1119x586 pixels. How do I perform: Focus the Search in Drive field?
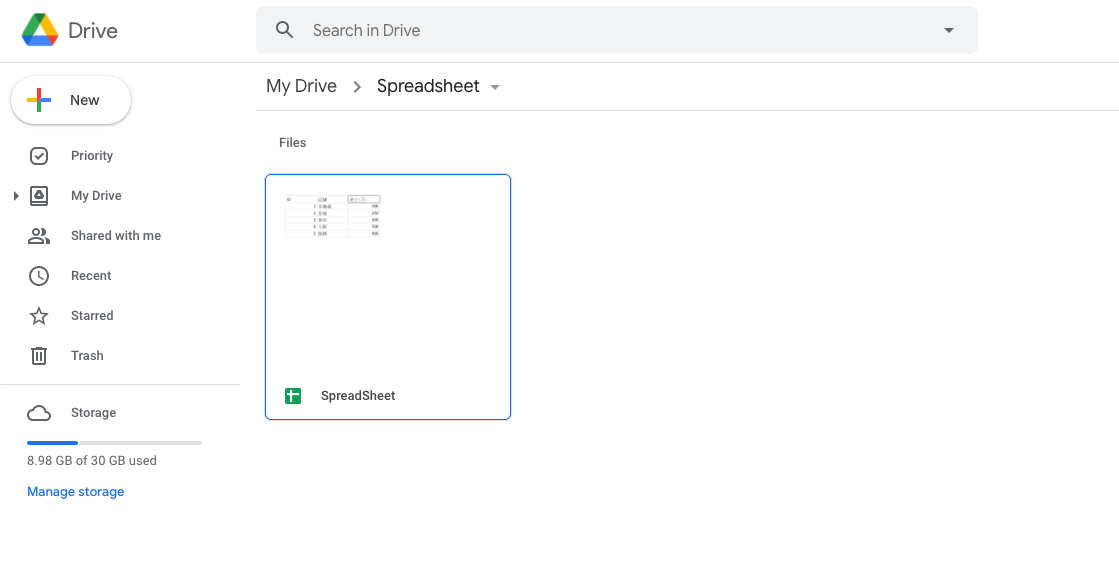point(617,30)
